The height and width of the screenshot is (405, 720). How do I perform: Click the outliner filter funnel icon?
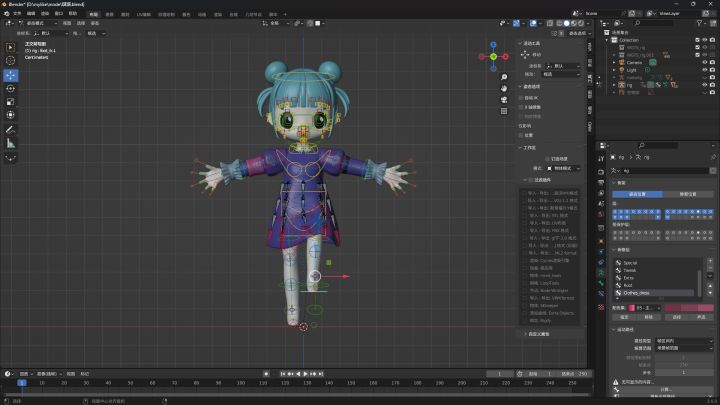[x=699, y=23]
